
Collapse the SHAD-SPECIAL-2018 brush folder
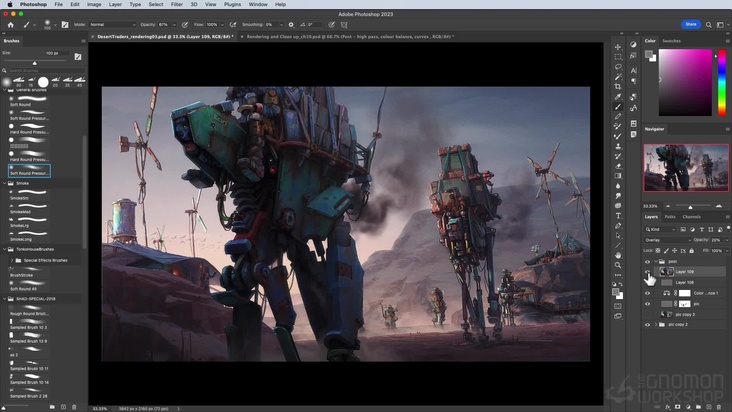tap(5, 299)
